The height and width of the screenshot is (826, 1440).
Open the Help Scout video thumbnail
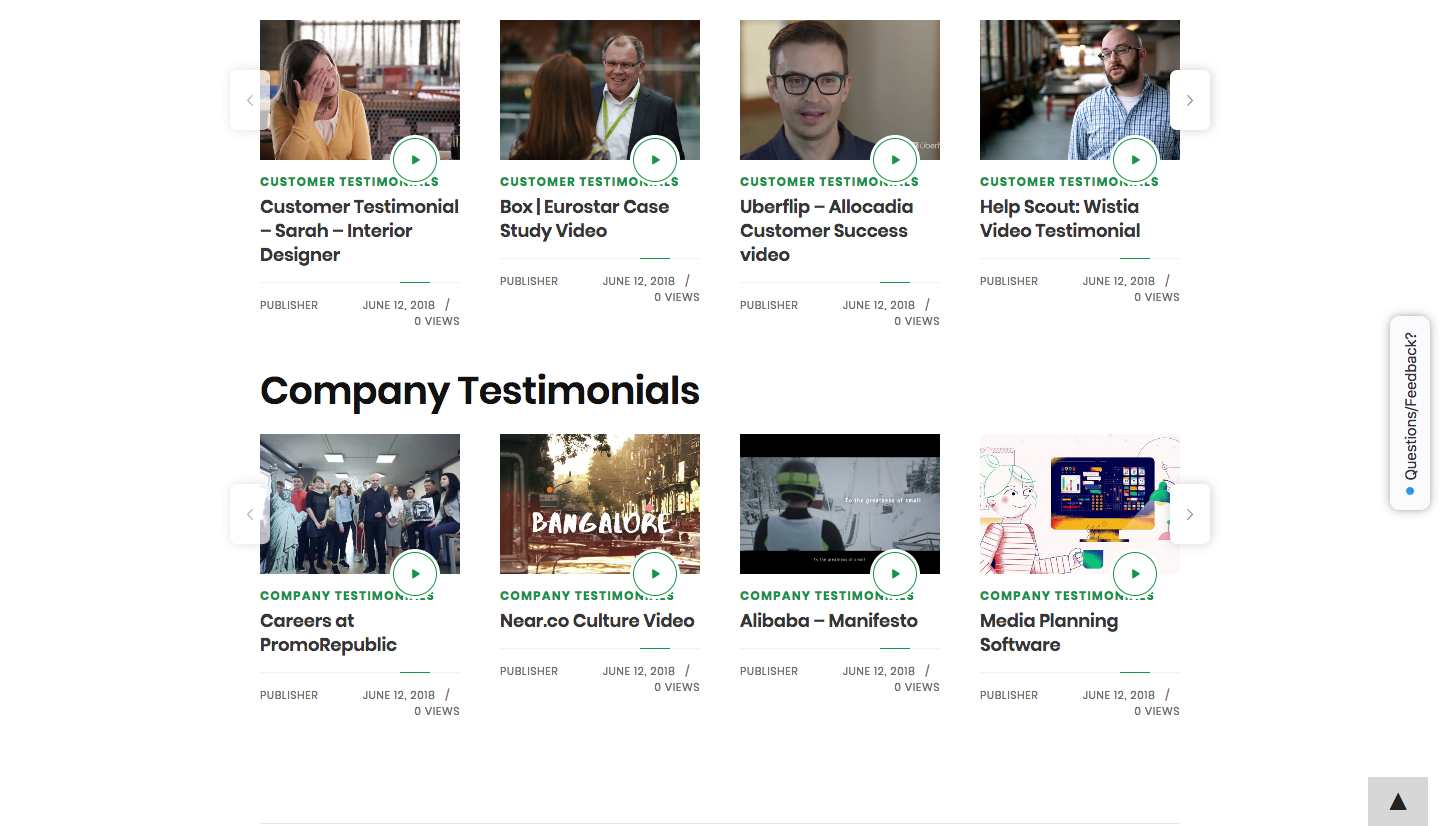pyautogui.click(x=1080, y=90)
